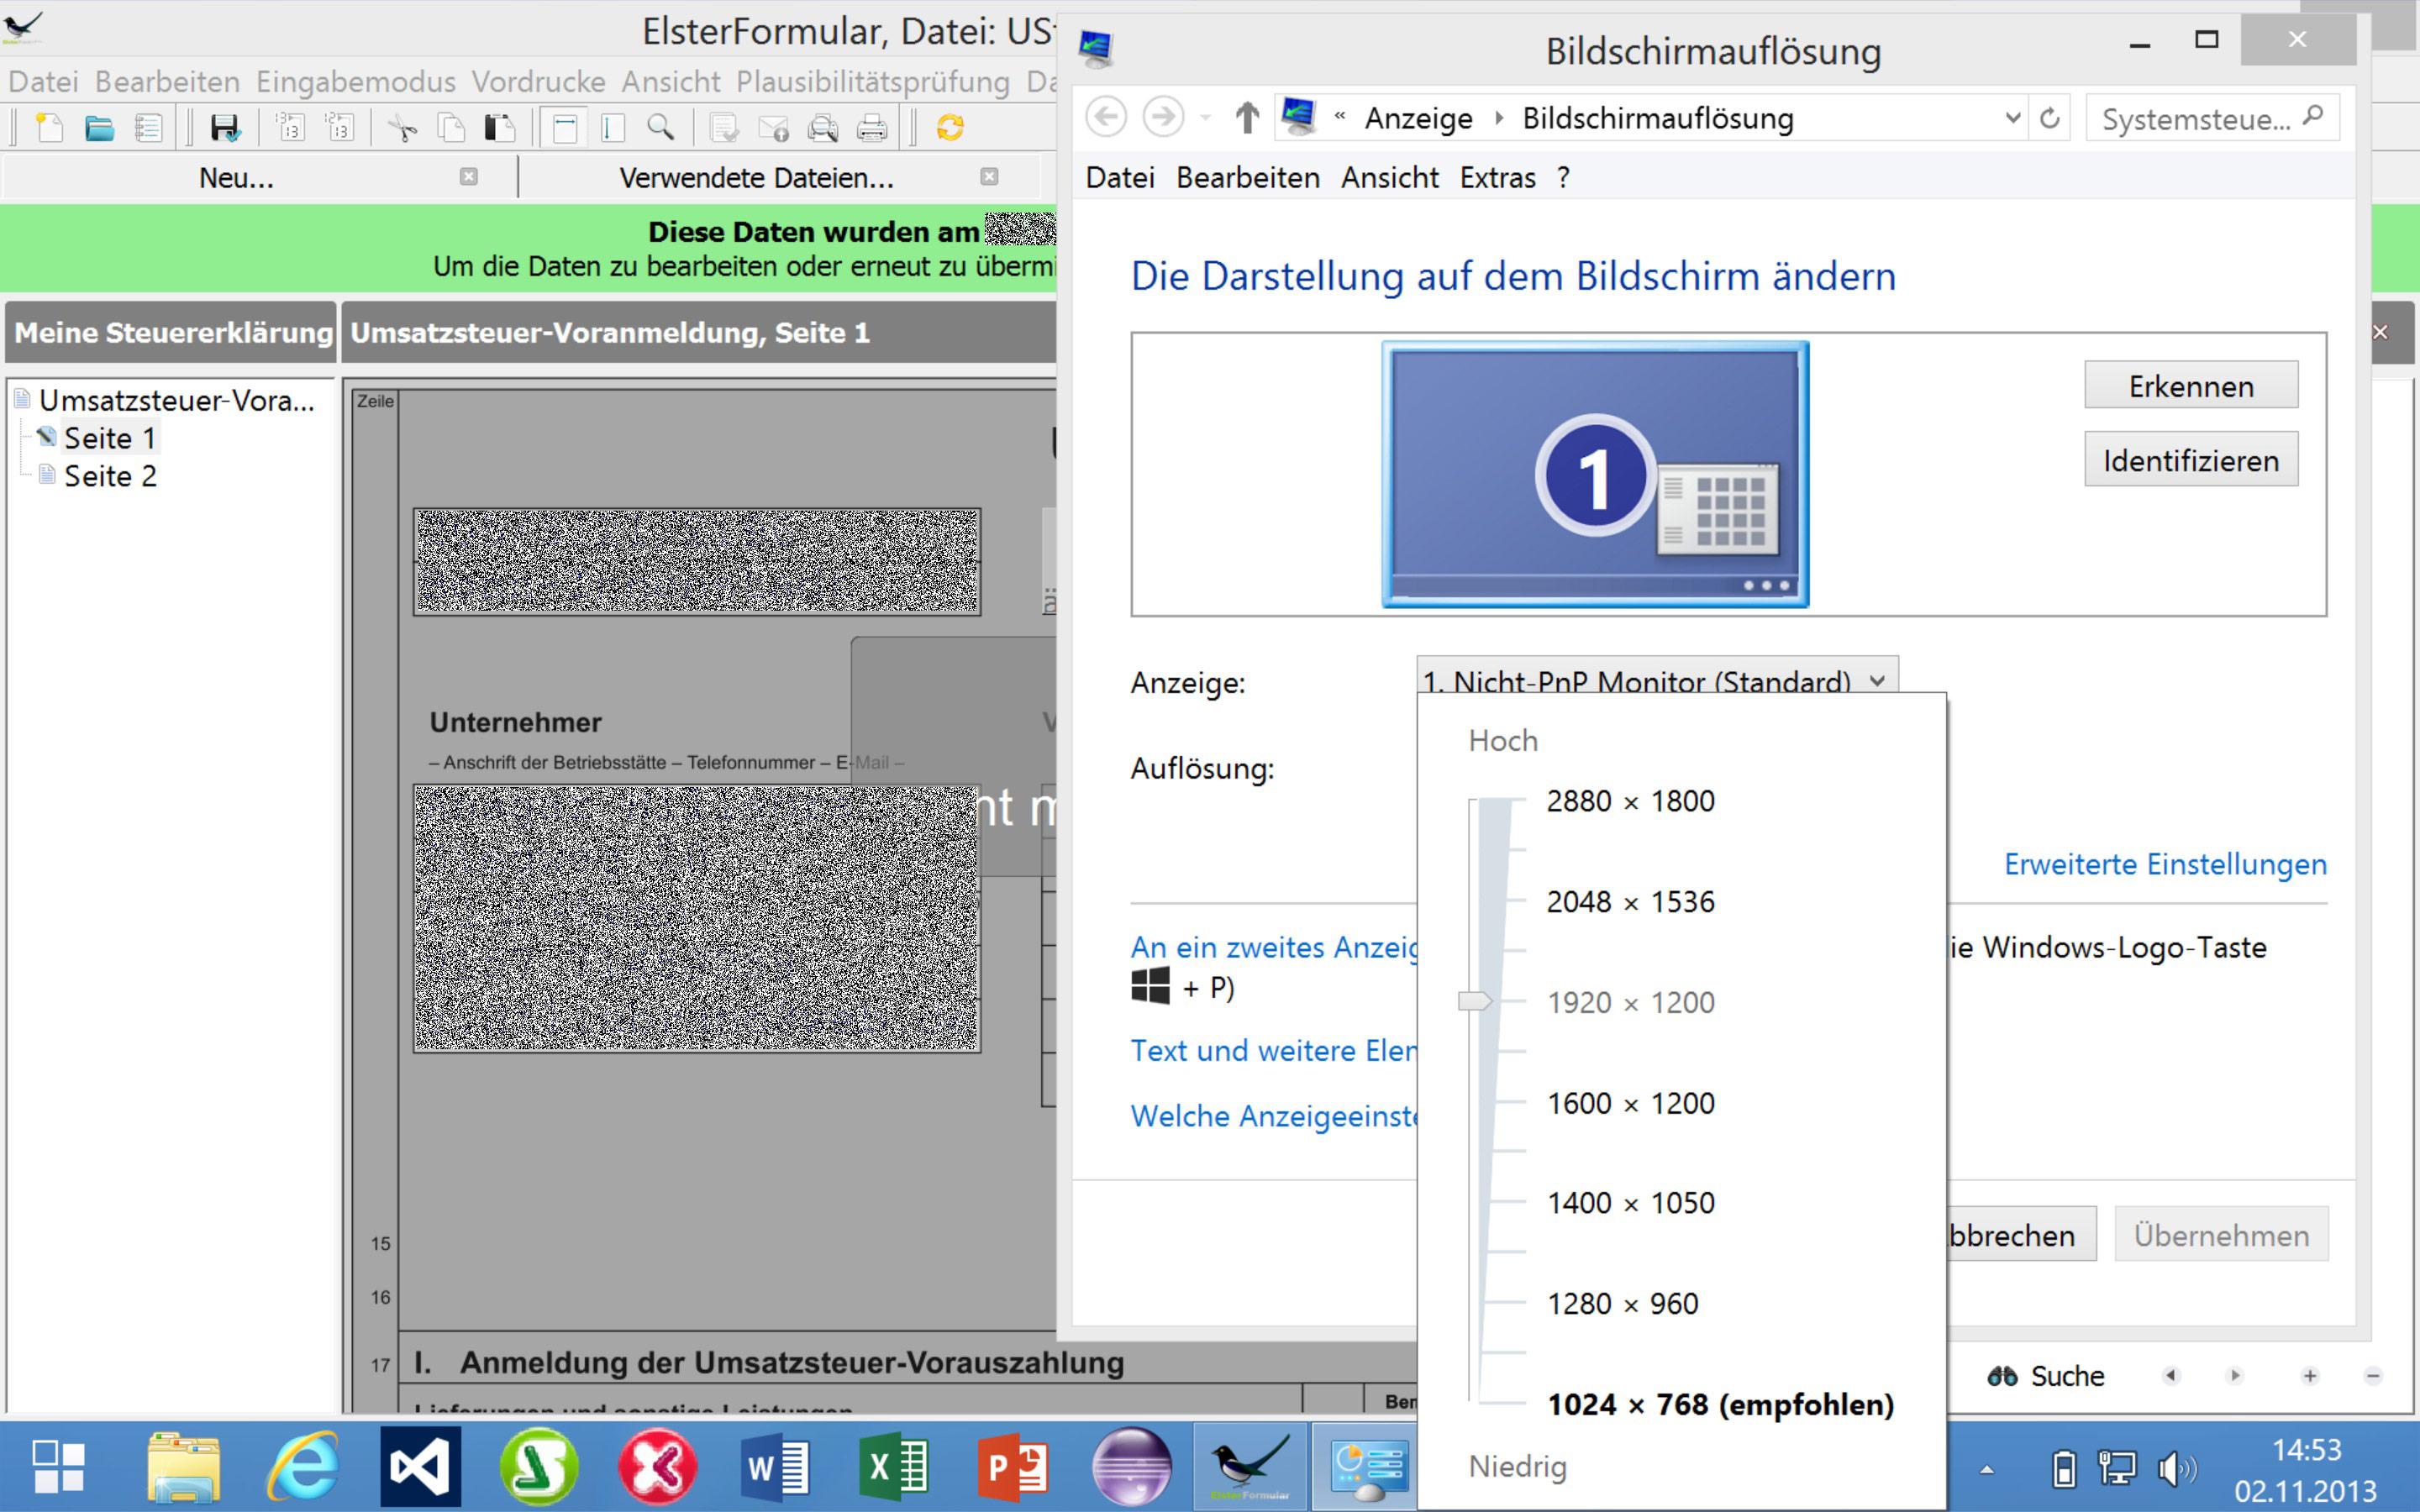This screenshot has width=2420, height=1512.
Task: Toggle fit-to-page-height view icon
Action: [612, 128]
